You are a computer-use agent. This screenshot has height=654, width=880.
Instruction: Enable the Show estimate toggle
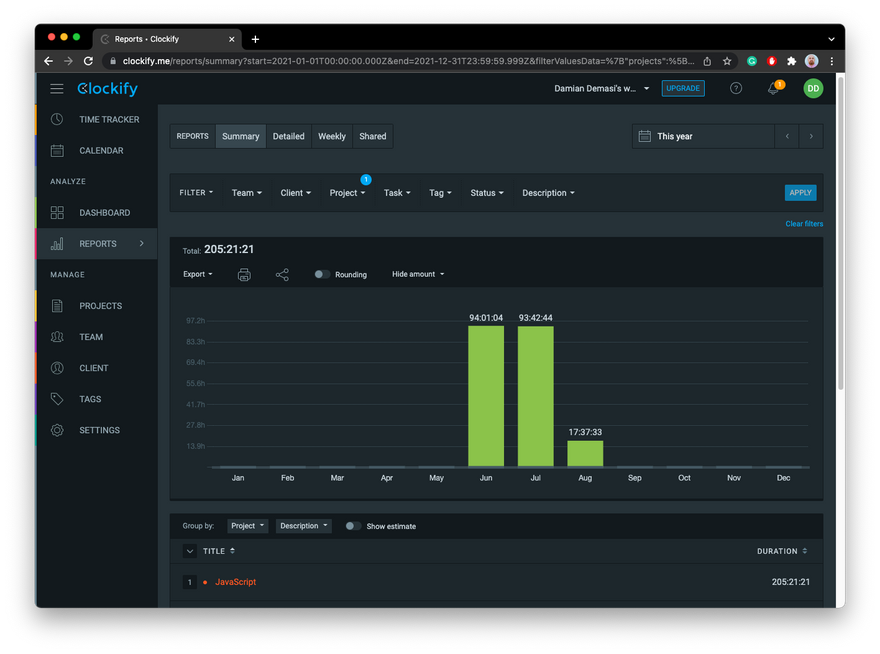[x=353, y=526]
